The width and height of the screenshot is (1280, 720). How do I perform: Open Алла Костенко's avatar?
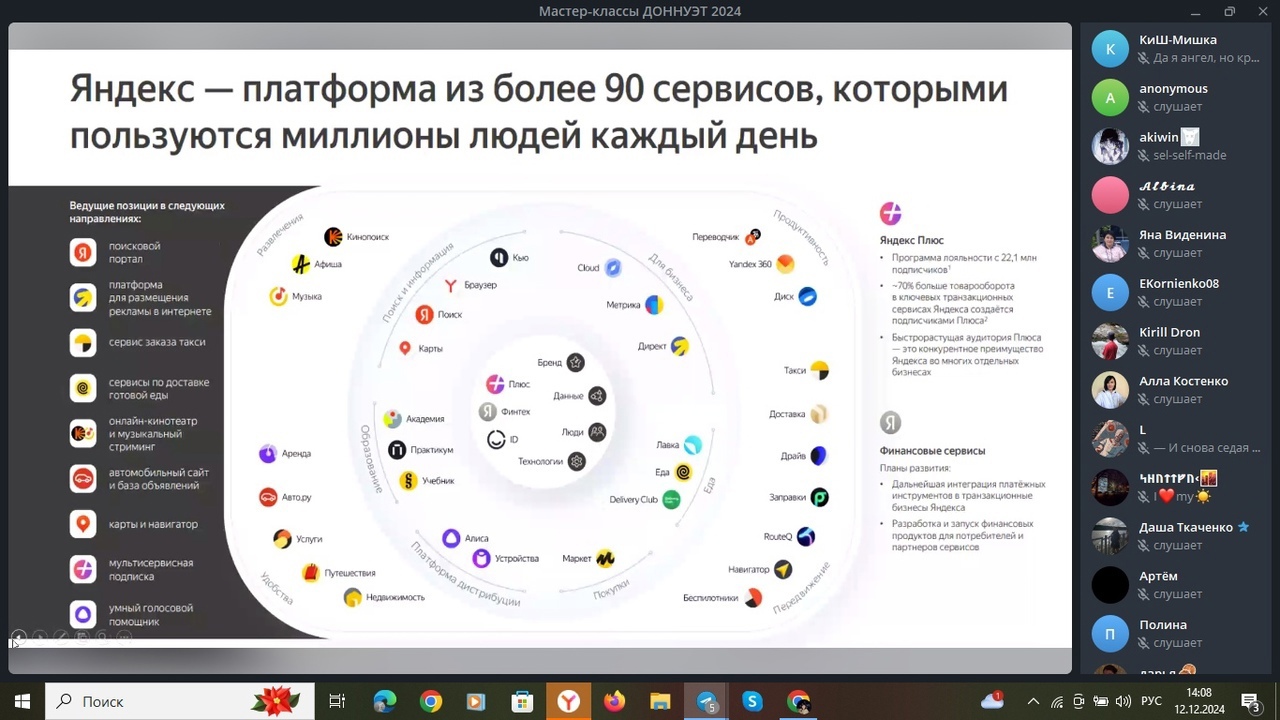click(x=1110, y=390)
